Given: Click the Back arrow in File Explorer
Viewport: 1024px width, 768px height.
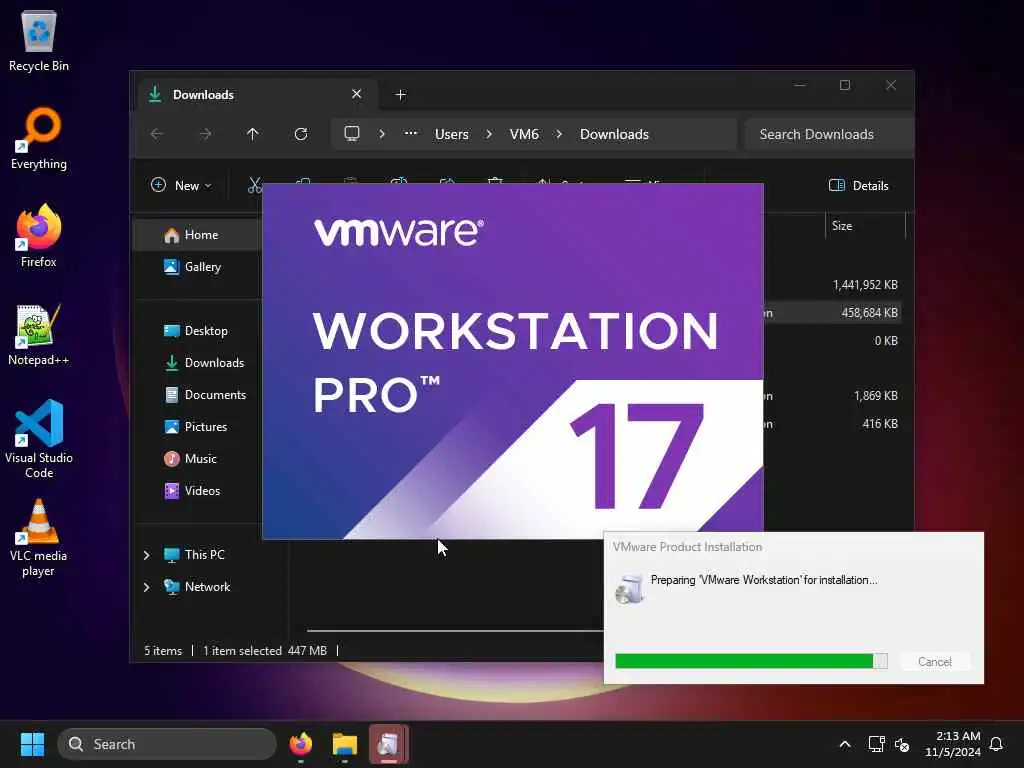Looking at the screenshot, I should [157, 134].
